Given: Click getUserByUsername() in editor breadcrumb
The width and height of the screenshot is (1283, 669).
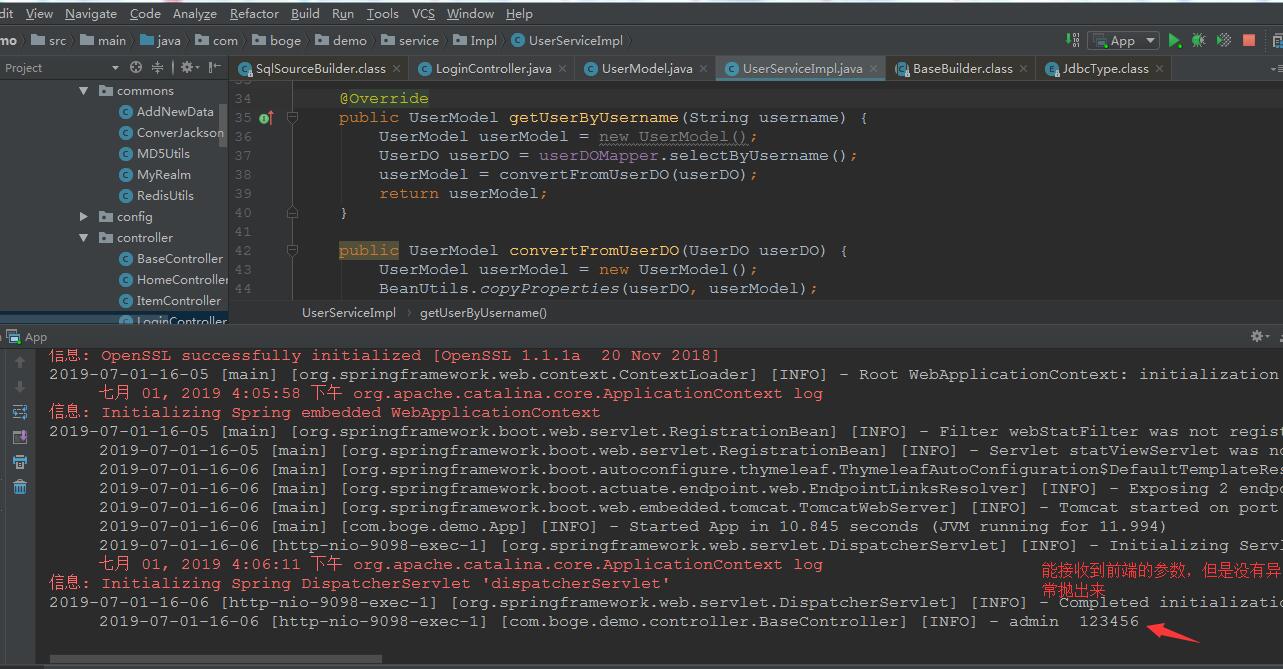Looking at the screenshot, I should [483, 313].
